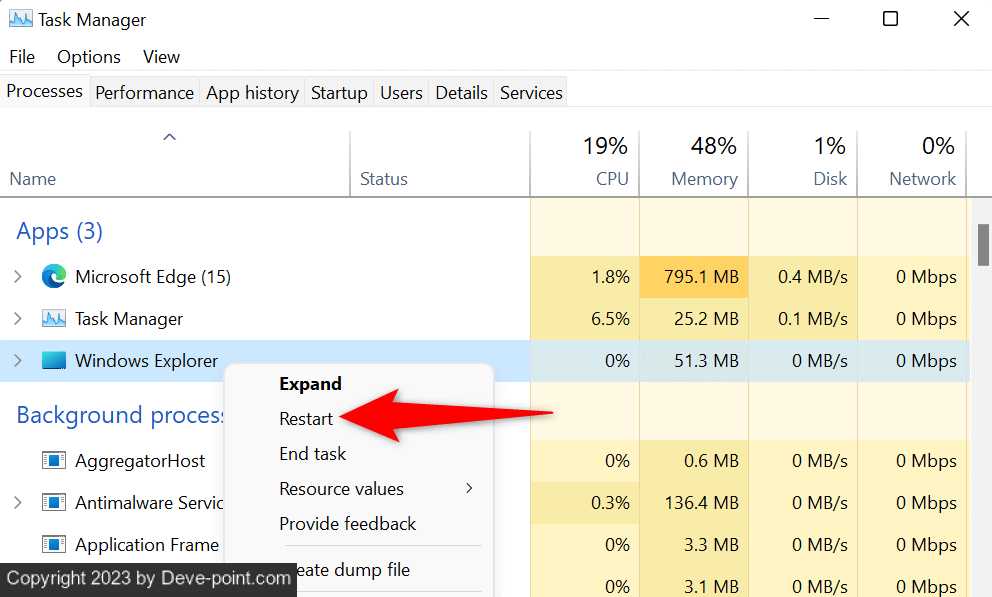Open the Resource values submenu arrow
Image resolution: width=992 pixels, height=597 pixels.
(469, 489)
